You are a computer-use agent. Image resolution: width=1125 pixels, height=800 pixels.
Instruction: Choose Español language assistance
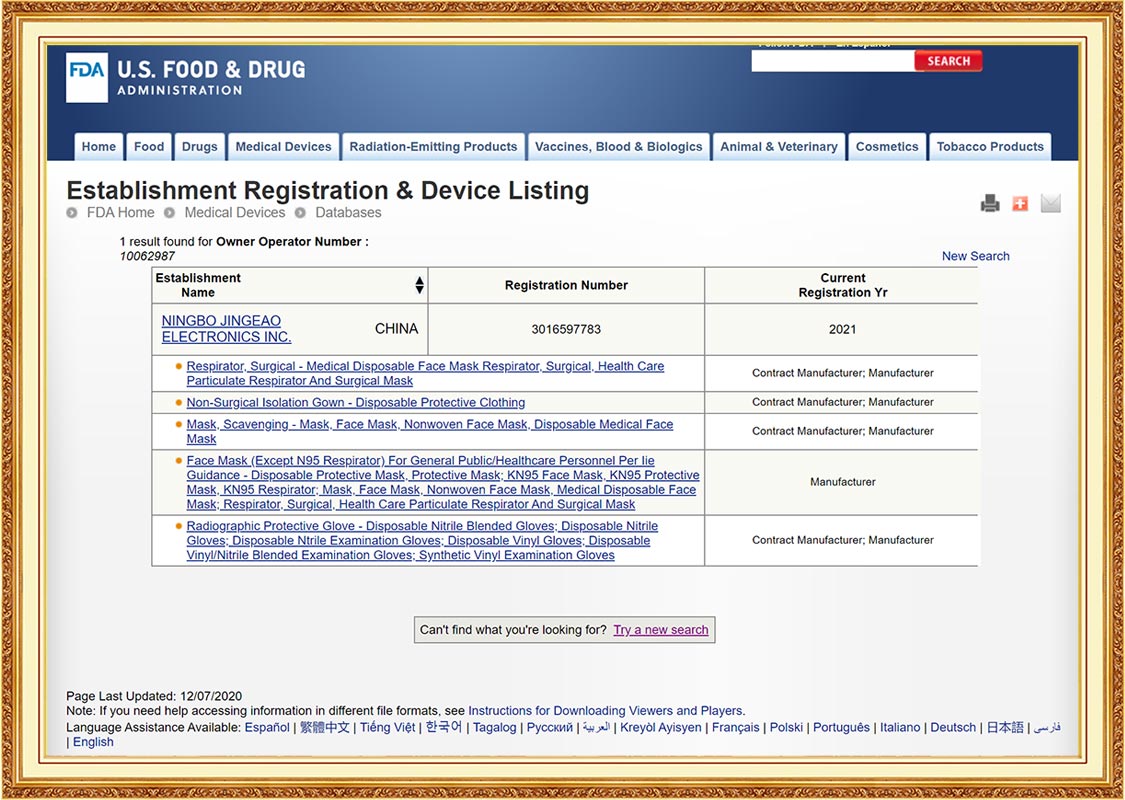[267, 727]
